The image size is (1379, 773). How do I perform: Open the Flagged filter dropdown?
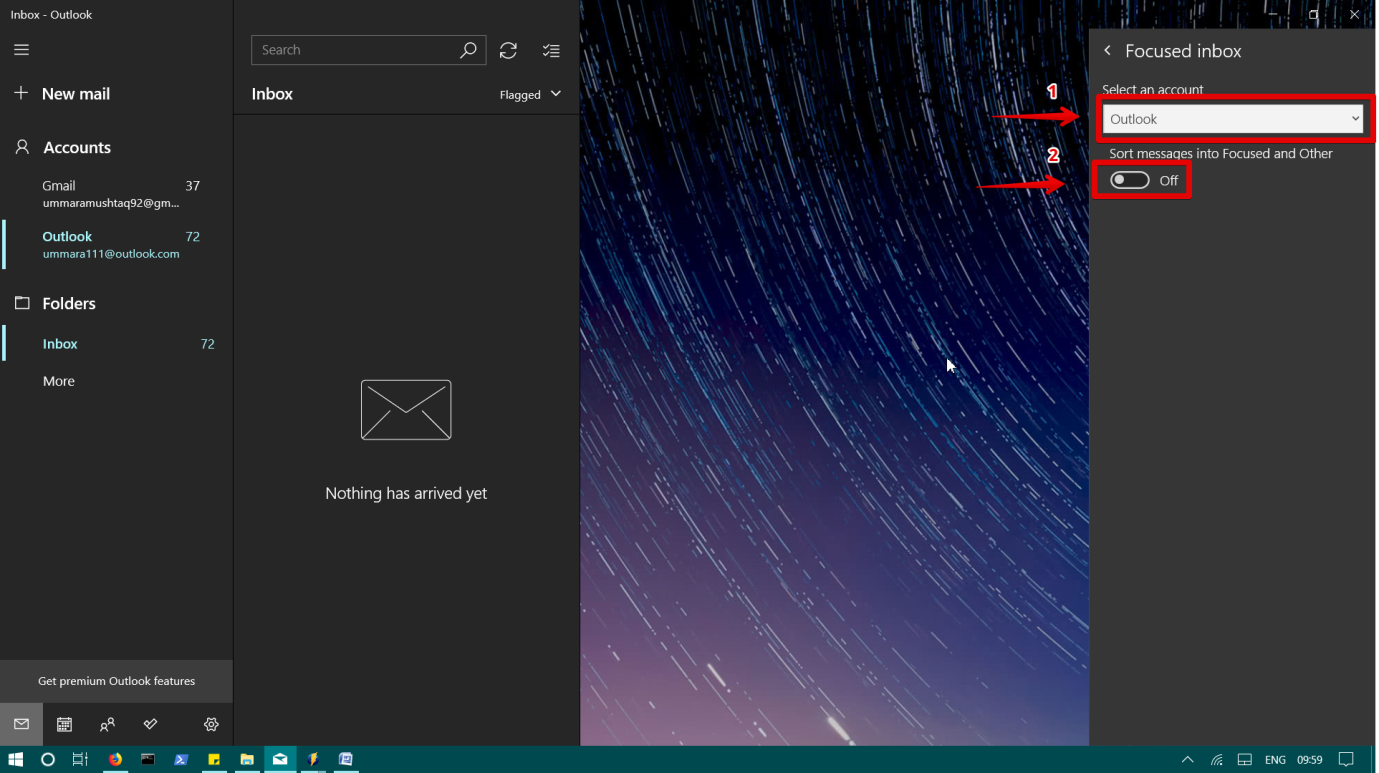point(530,94)
